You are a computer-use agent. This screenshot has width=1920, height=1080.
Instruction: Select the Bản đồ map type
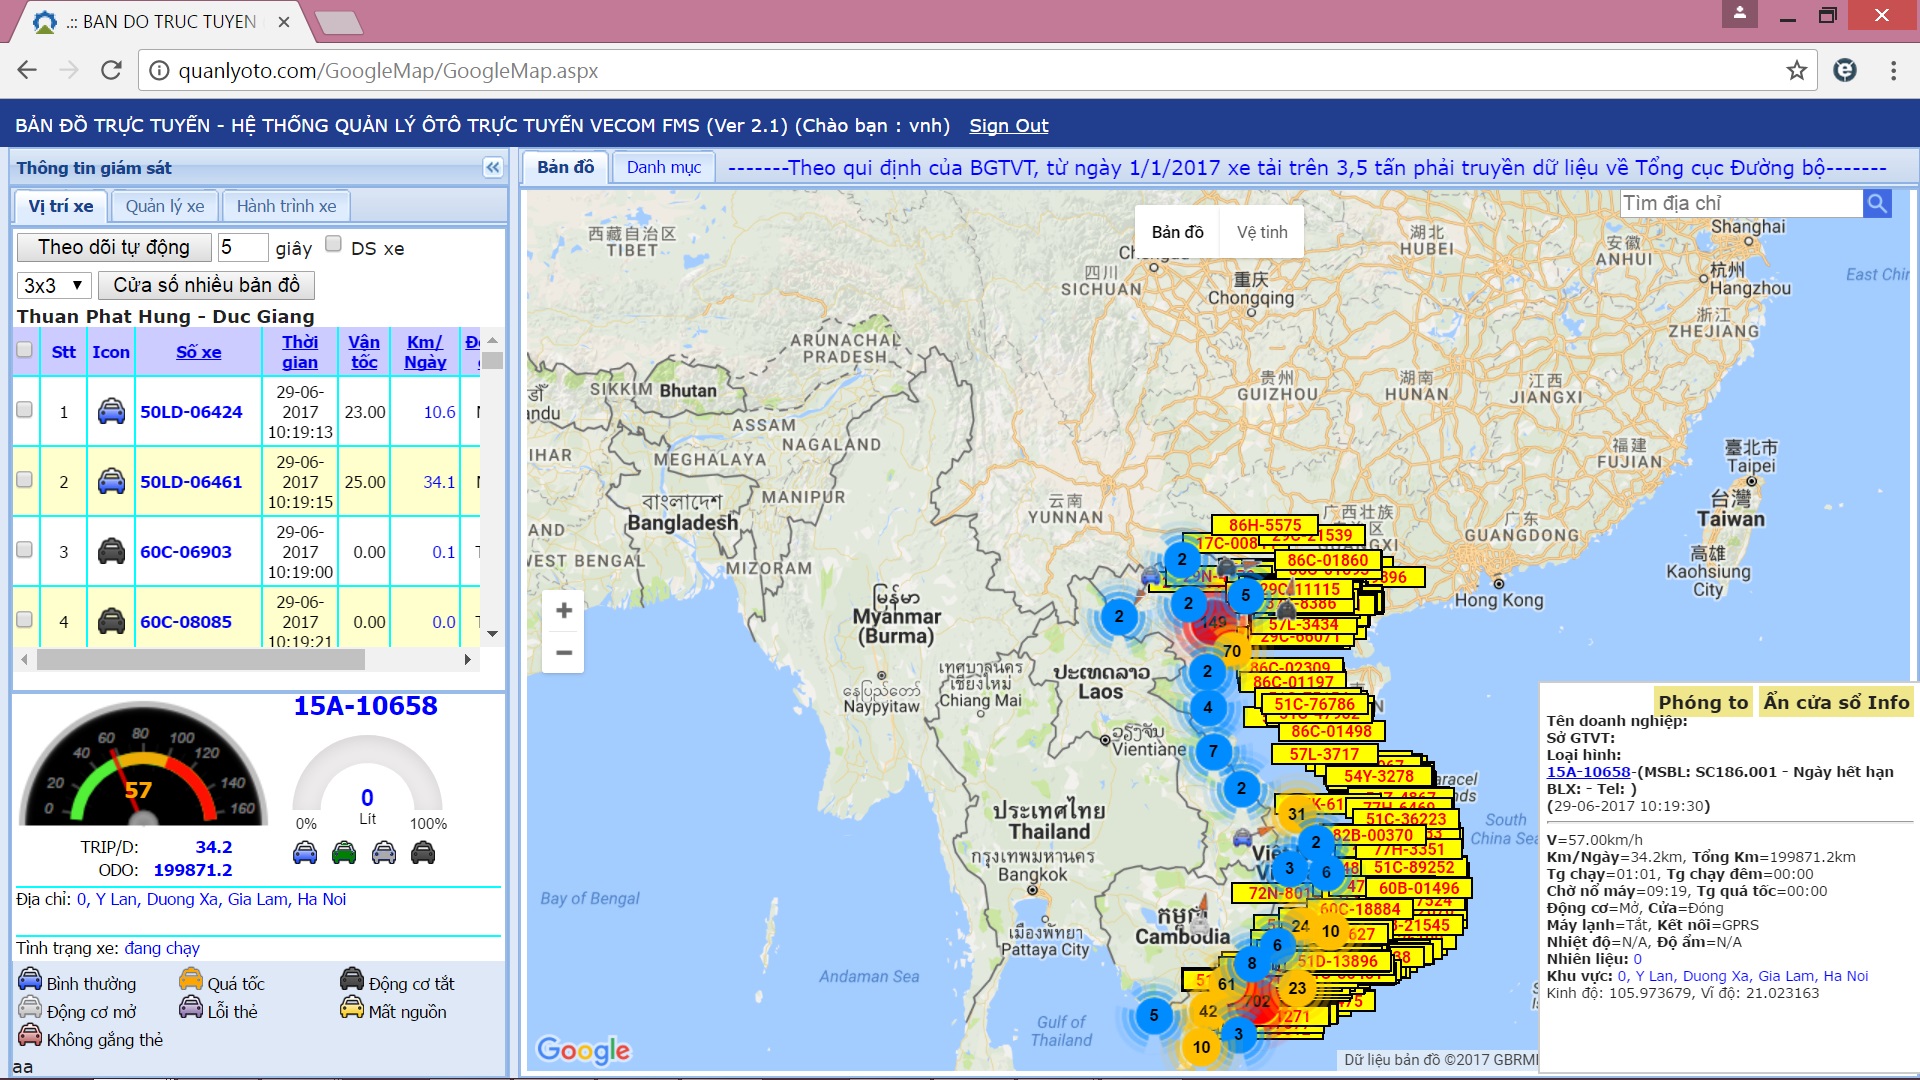click(x=1178, y=232)
